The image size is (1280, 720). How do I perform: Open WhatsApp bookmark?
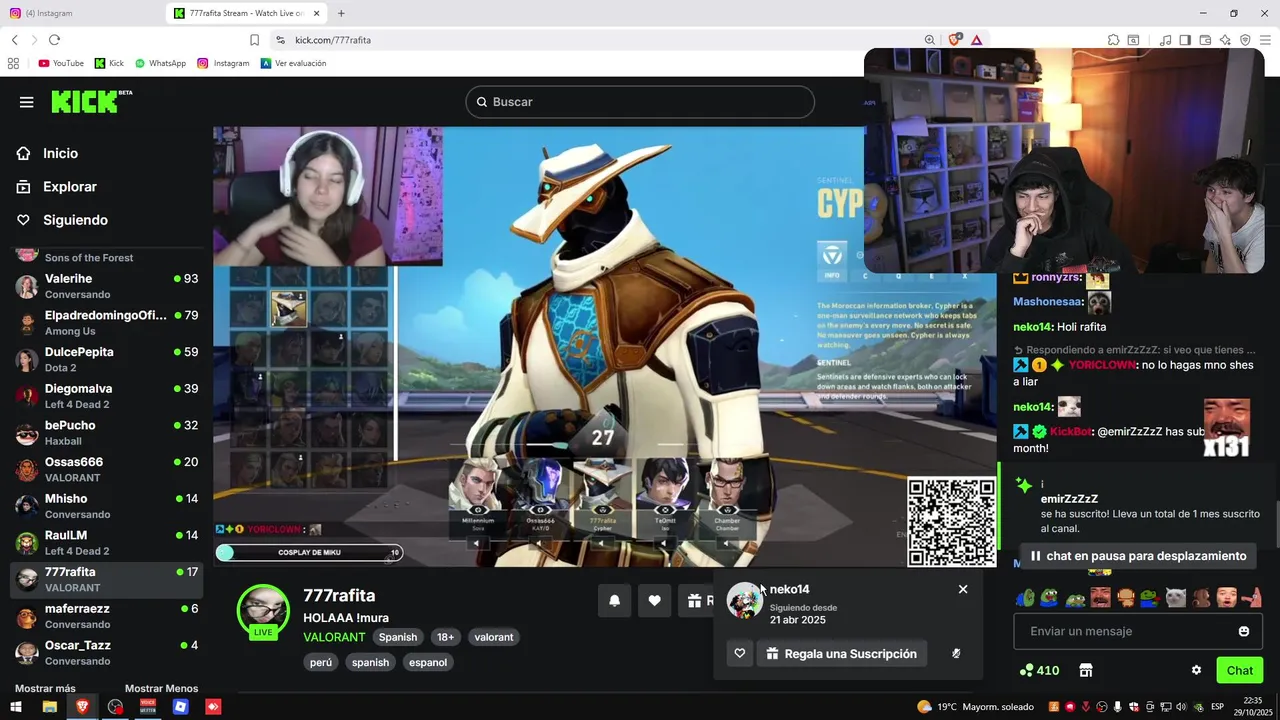click(160, 63)
